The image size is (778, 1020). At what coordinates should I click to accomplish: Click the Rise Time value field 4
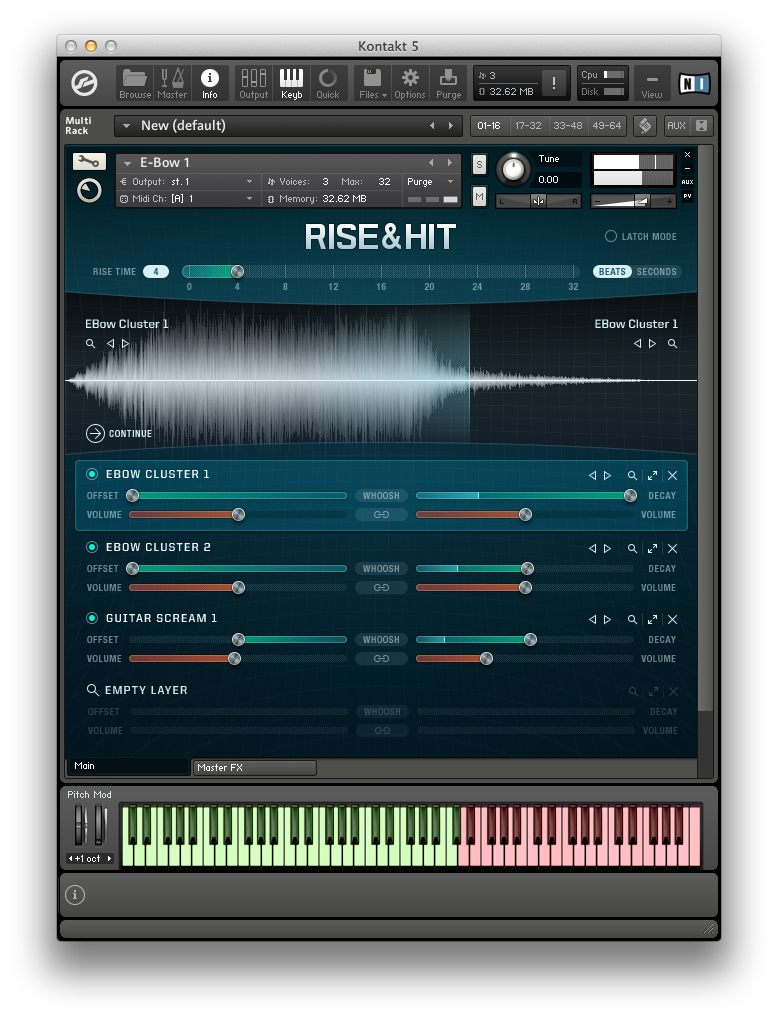click(156, 272)
